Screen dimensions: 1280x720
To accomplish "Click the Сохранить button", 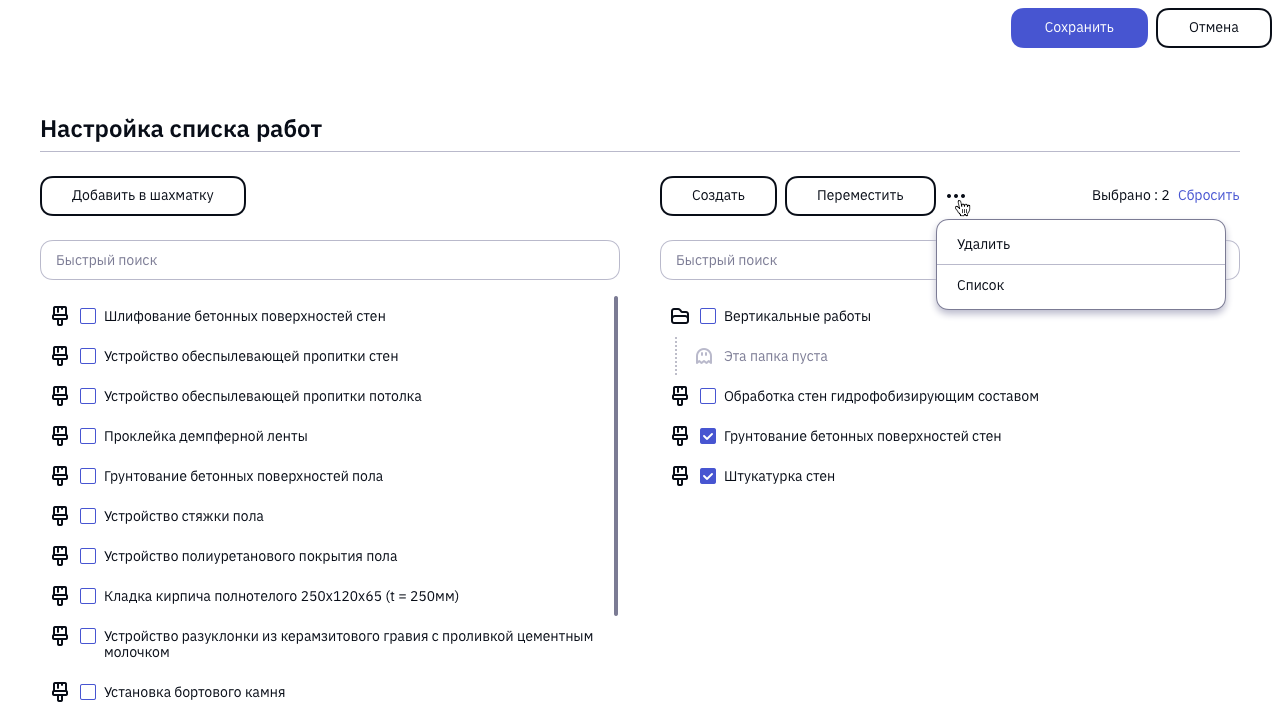I will coord(1079,28).
